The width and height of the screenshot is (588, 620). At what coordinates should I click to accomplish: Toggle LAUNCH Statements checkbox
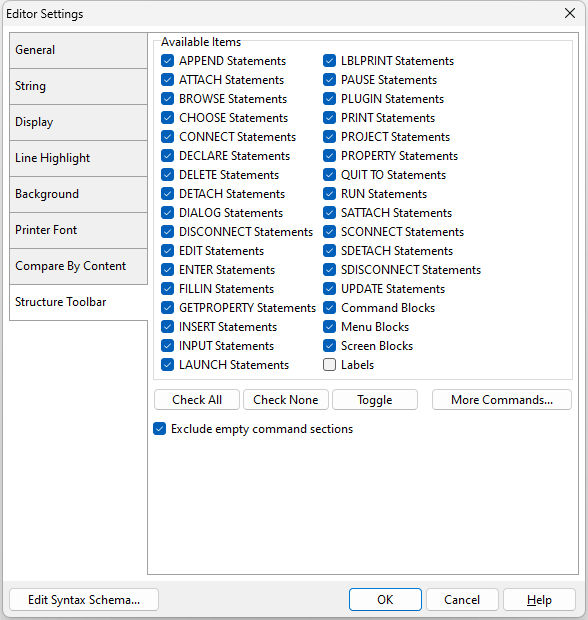(167, 365)
